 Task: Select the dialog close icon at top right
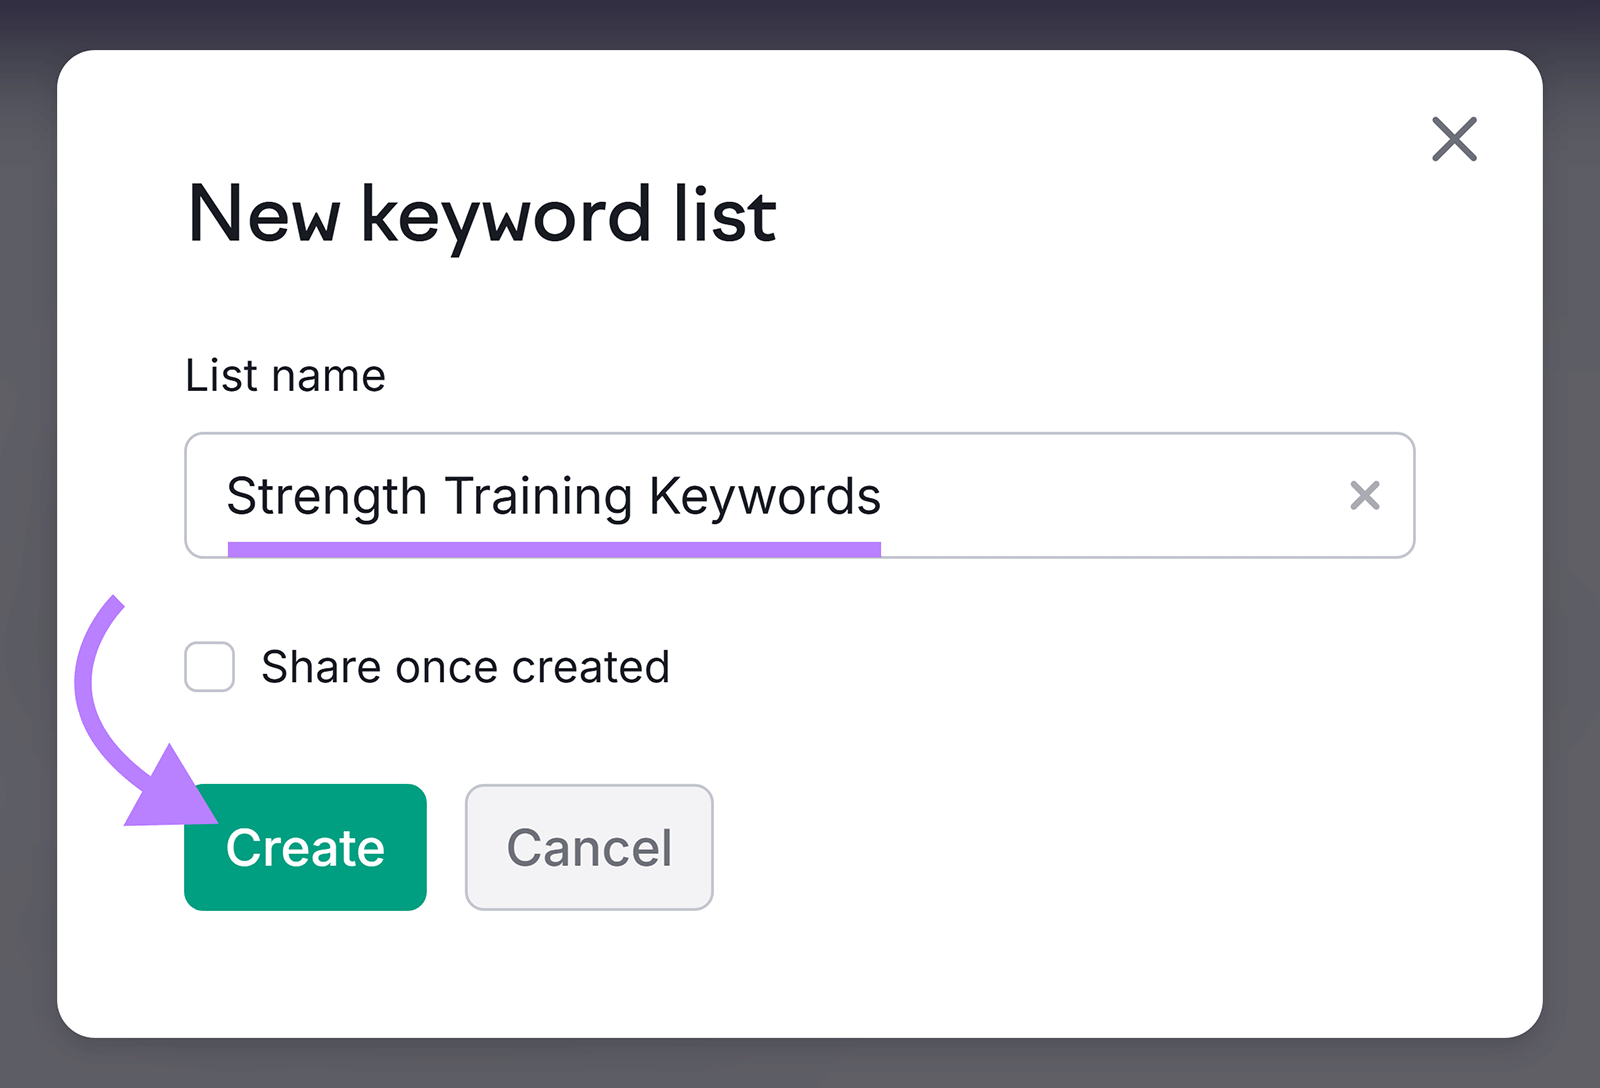tap(1454, 140)
